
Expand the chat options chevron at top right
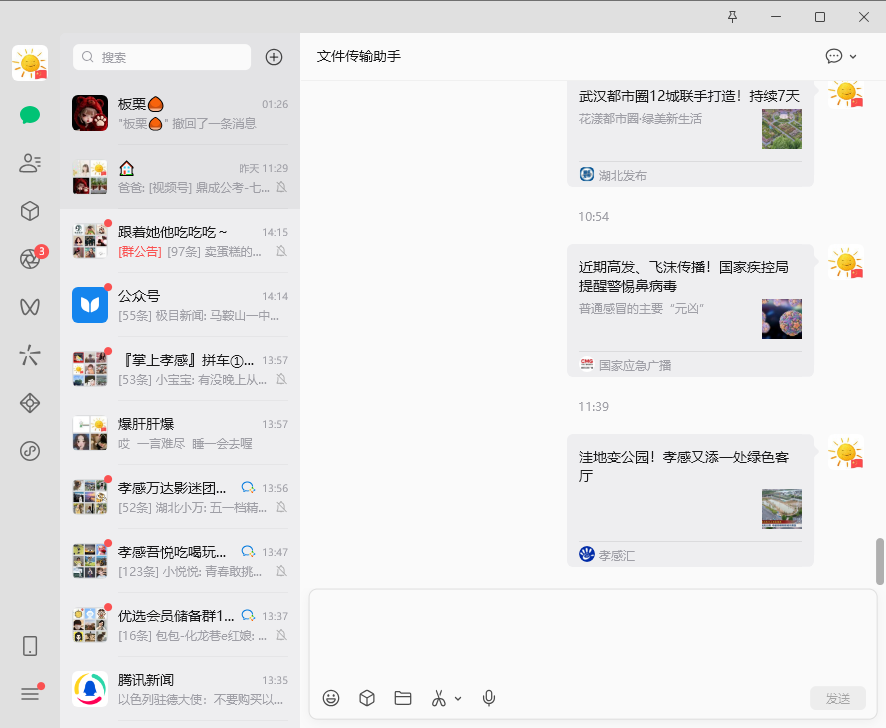[x=855, y=56]
